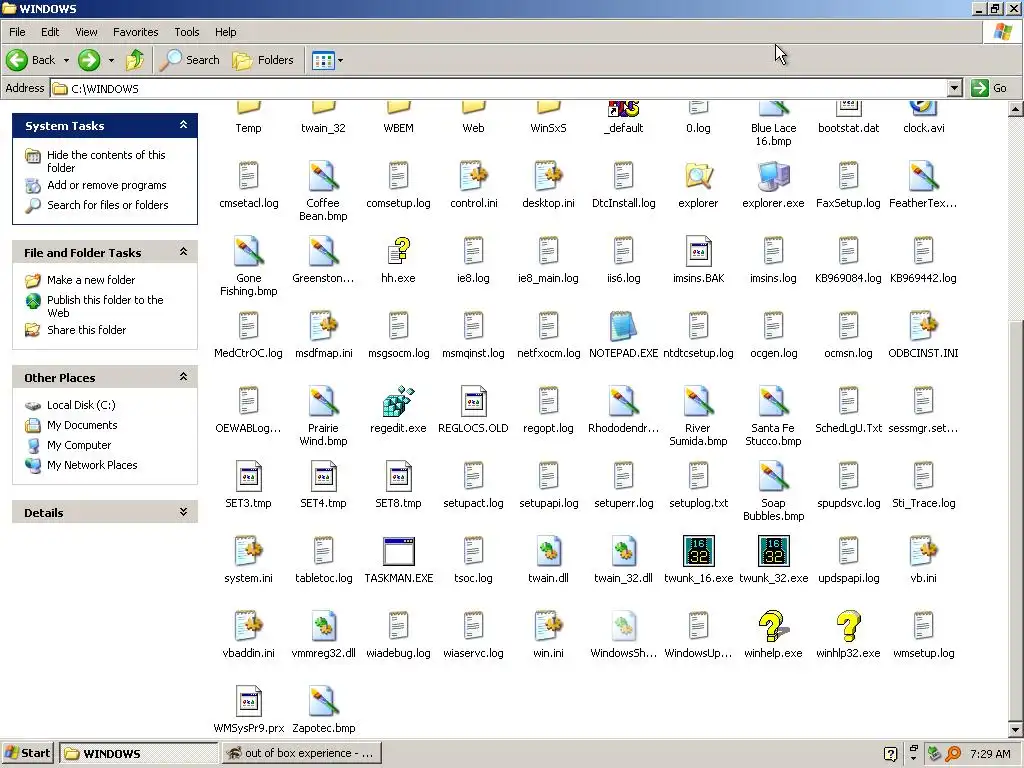Collapse the Other Places panel
This screenshot has width=1024, height=768.
[184, 377]
